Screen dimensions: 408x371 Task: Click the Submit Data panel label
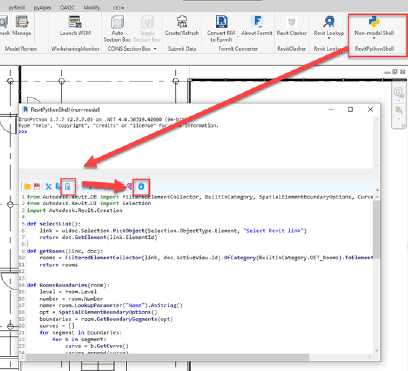(182, 49)
